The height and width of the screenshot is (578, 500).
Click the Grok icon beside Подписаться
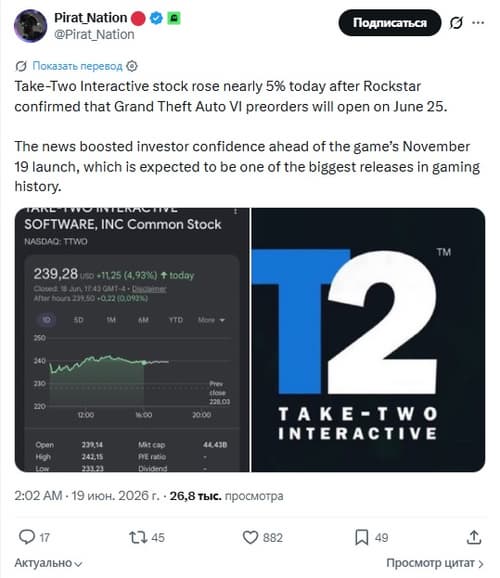pyautogui.click(x=456, y=23)
